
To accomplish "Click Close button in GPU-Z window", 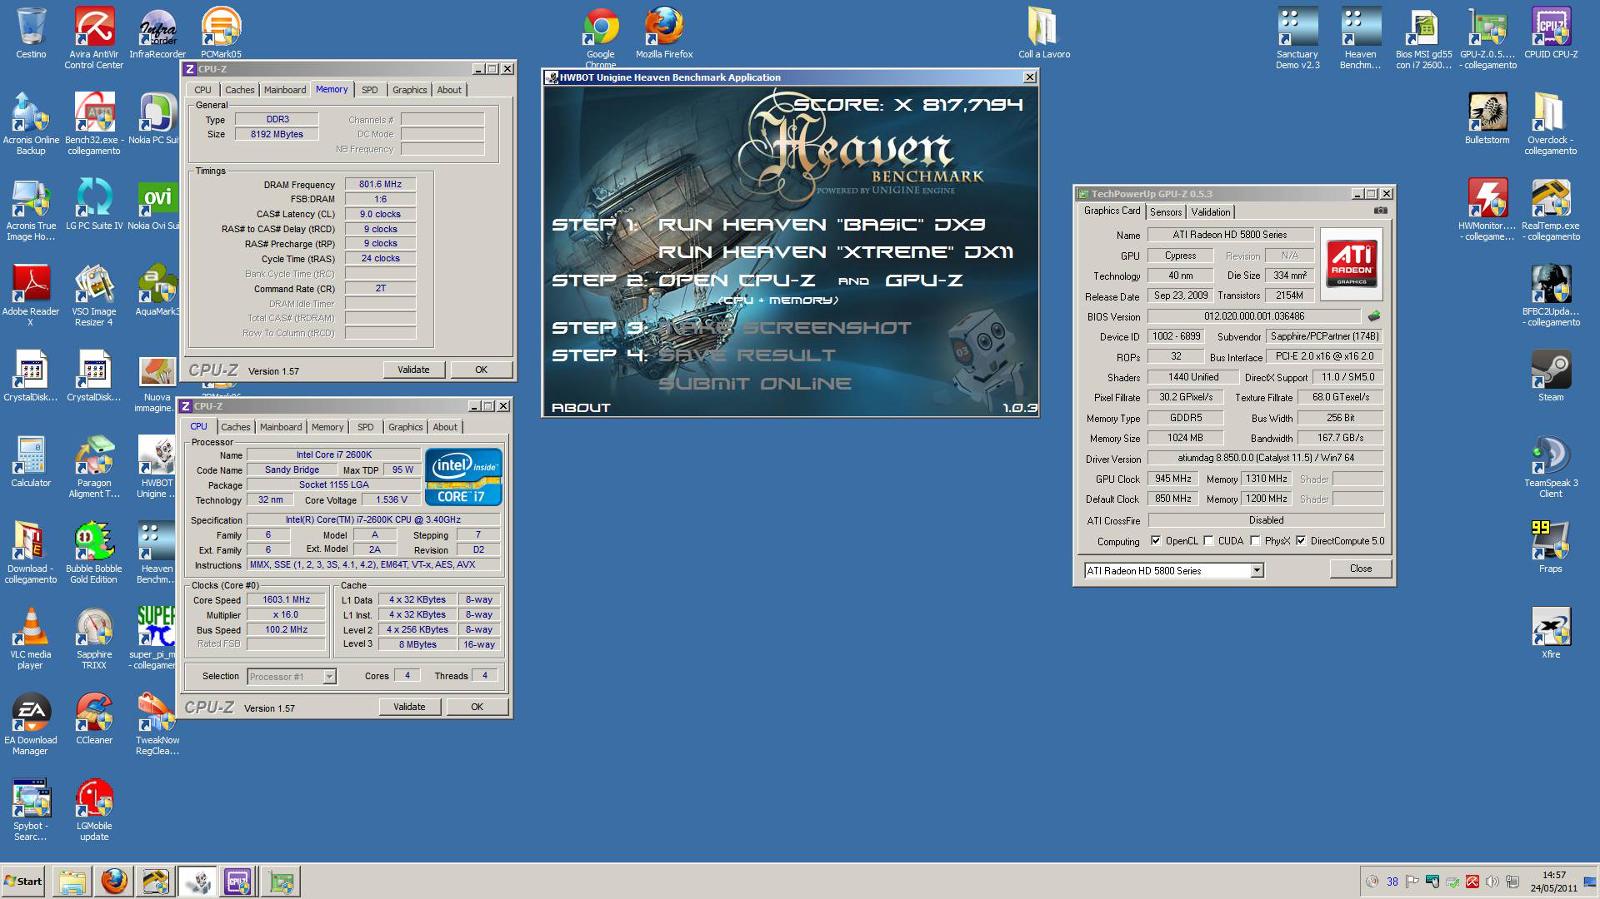I will click(x=1361, y=569).
